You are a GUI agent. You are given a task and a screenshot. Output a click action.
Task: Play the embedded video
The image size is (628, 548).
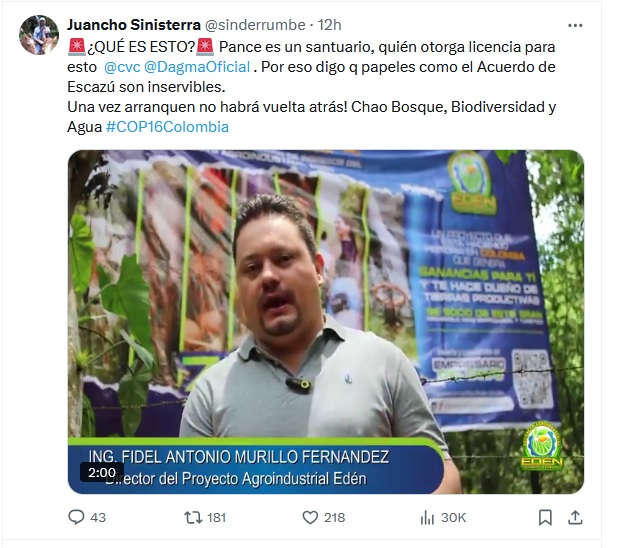click(x=326, y=322)
